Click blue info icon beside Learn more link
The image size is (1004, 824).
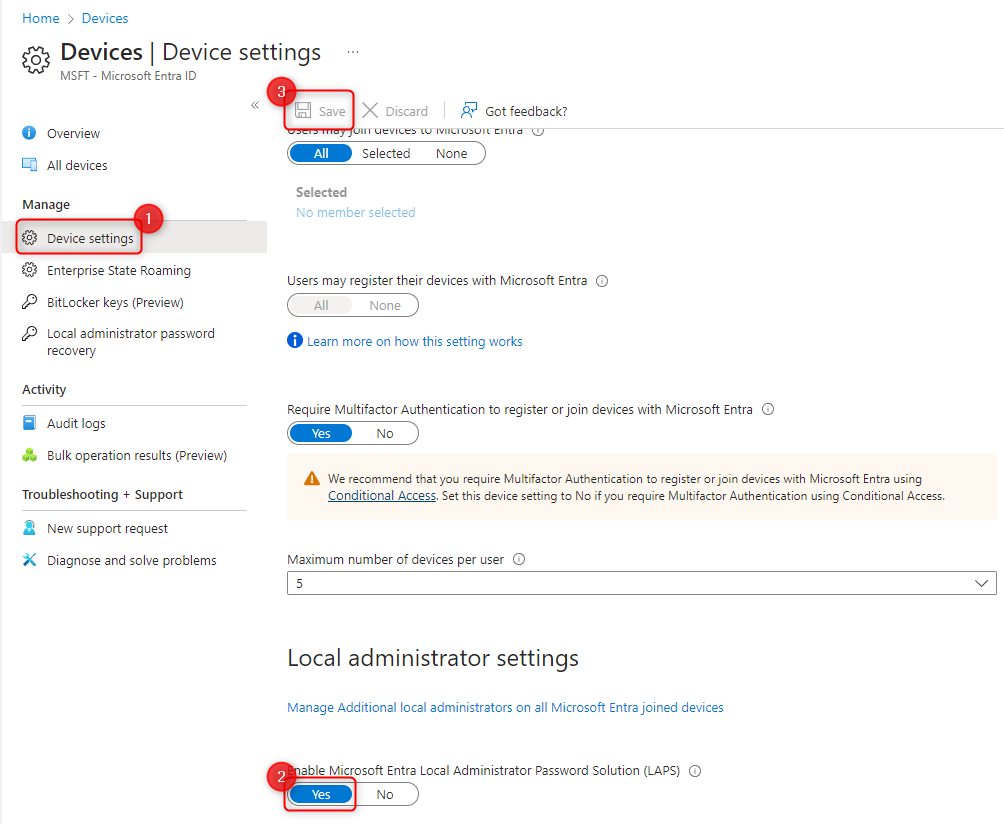click(295, 340)
